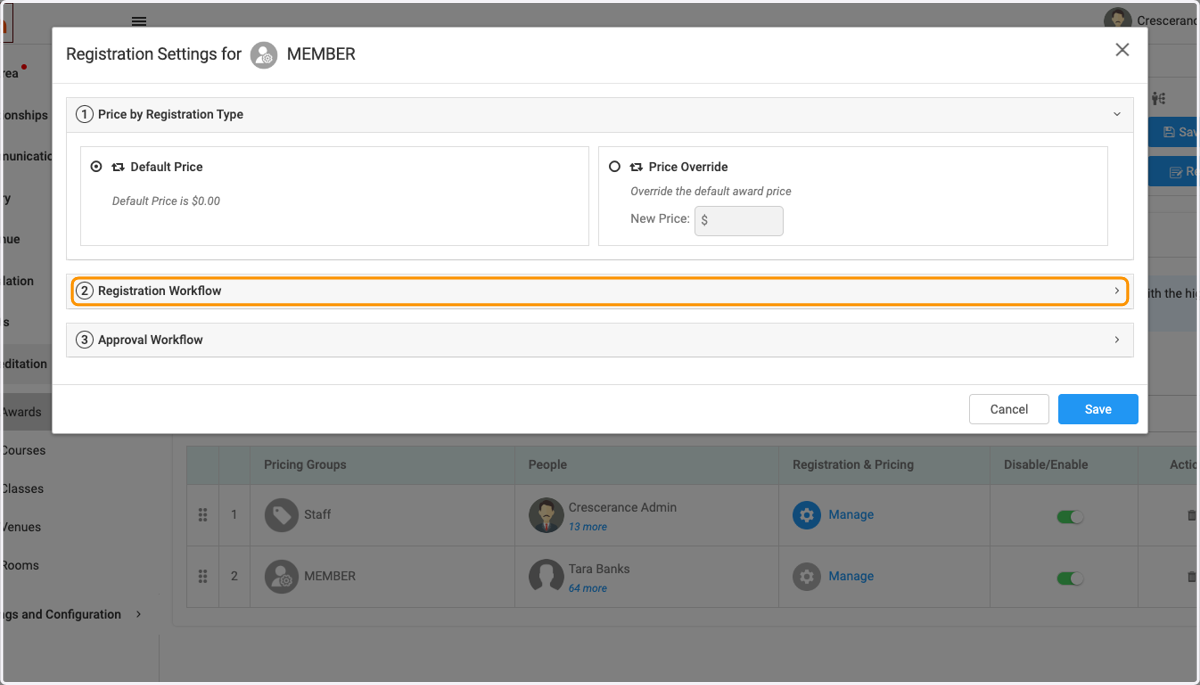Close the Registration Settings dialog
Image resolution: width=1200 pixels, height=685 pixels.
(x=1122, y=50)
